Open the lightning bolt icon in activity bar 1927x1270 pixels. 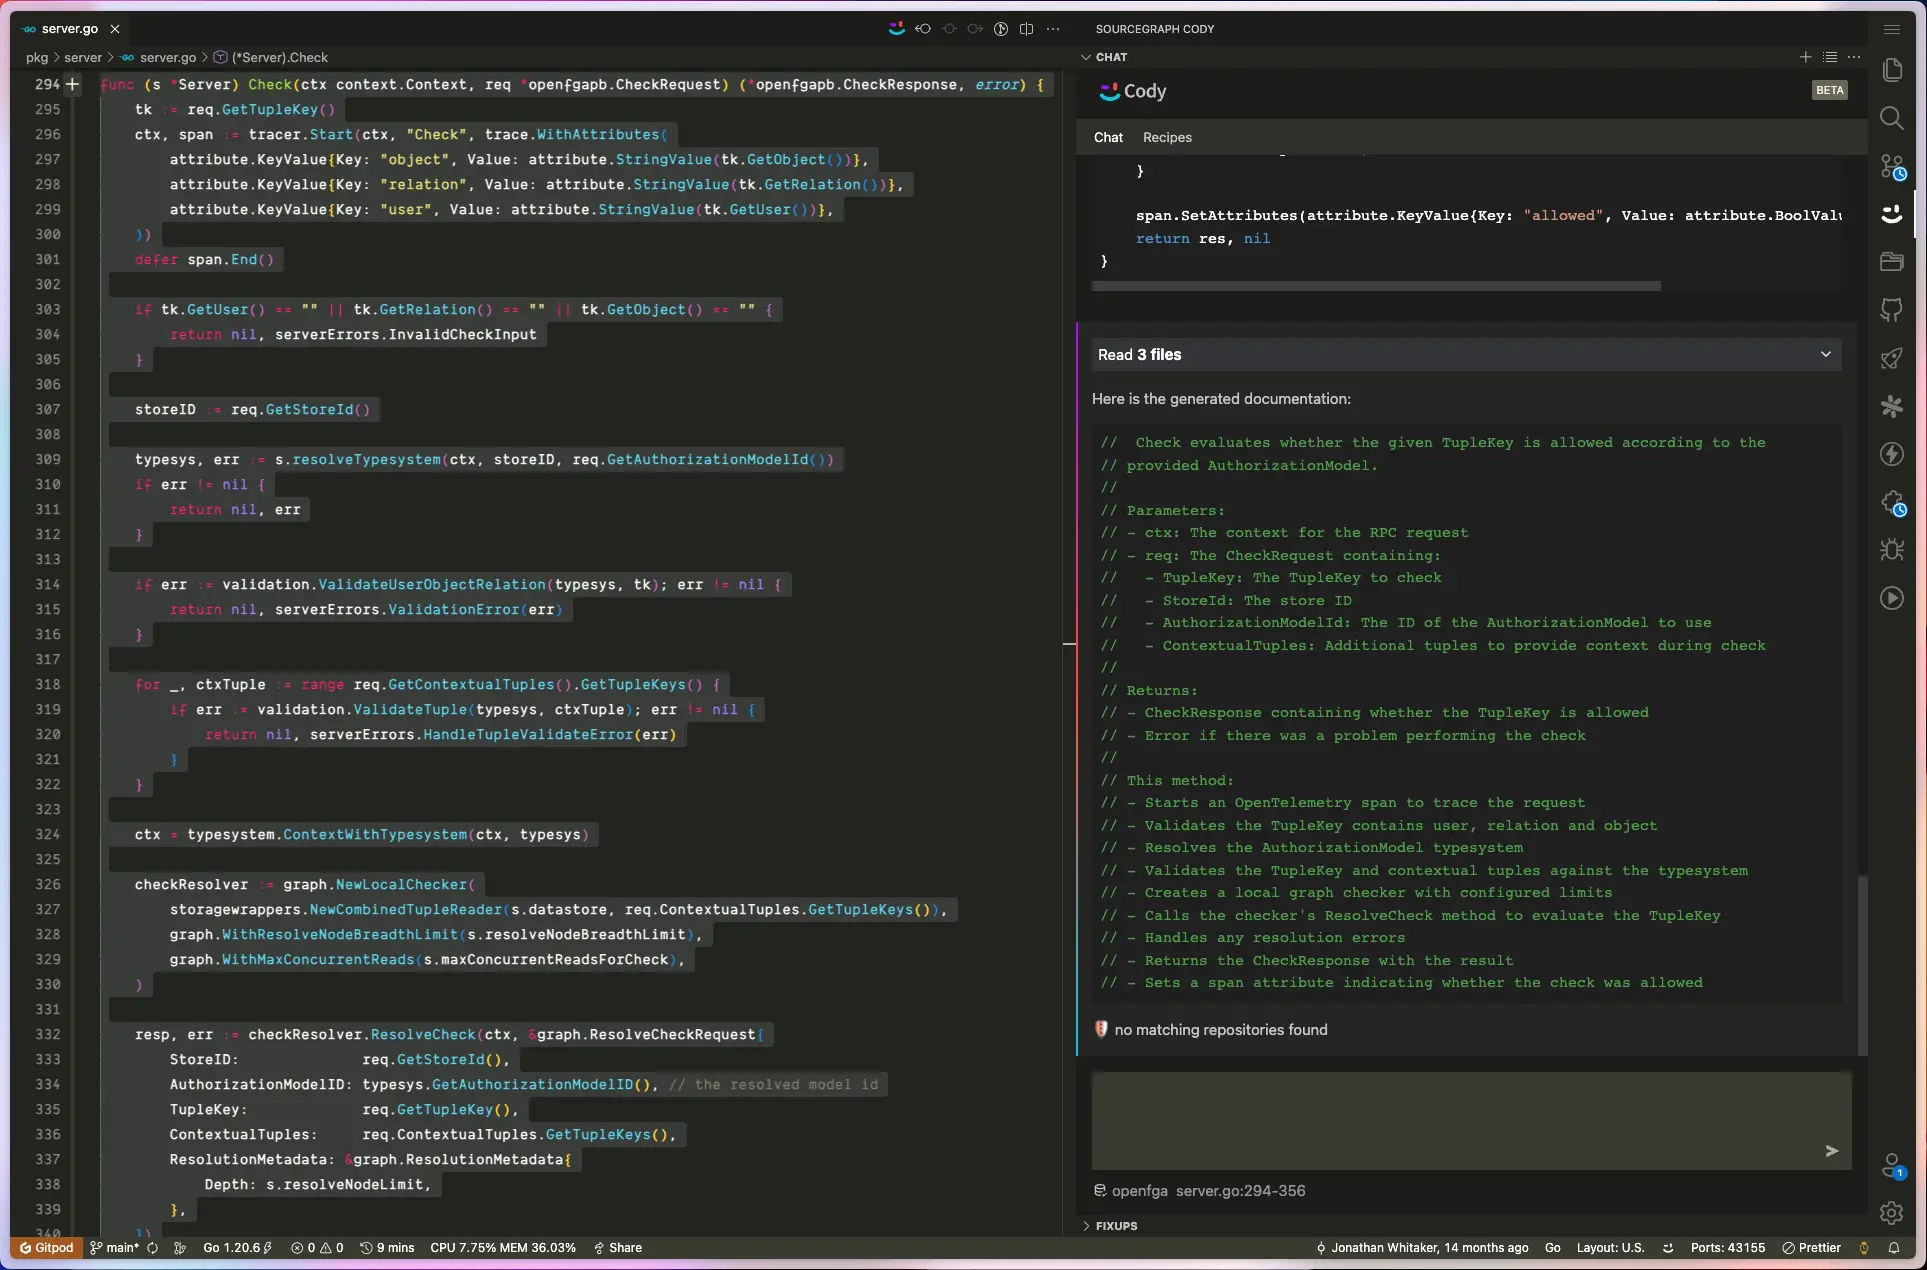coord(1891,454)
